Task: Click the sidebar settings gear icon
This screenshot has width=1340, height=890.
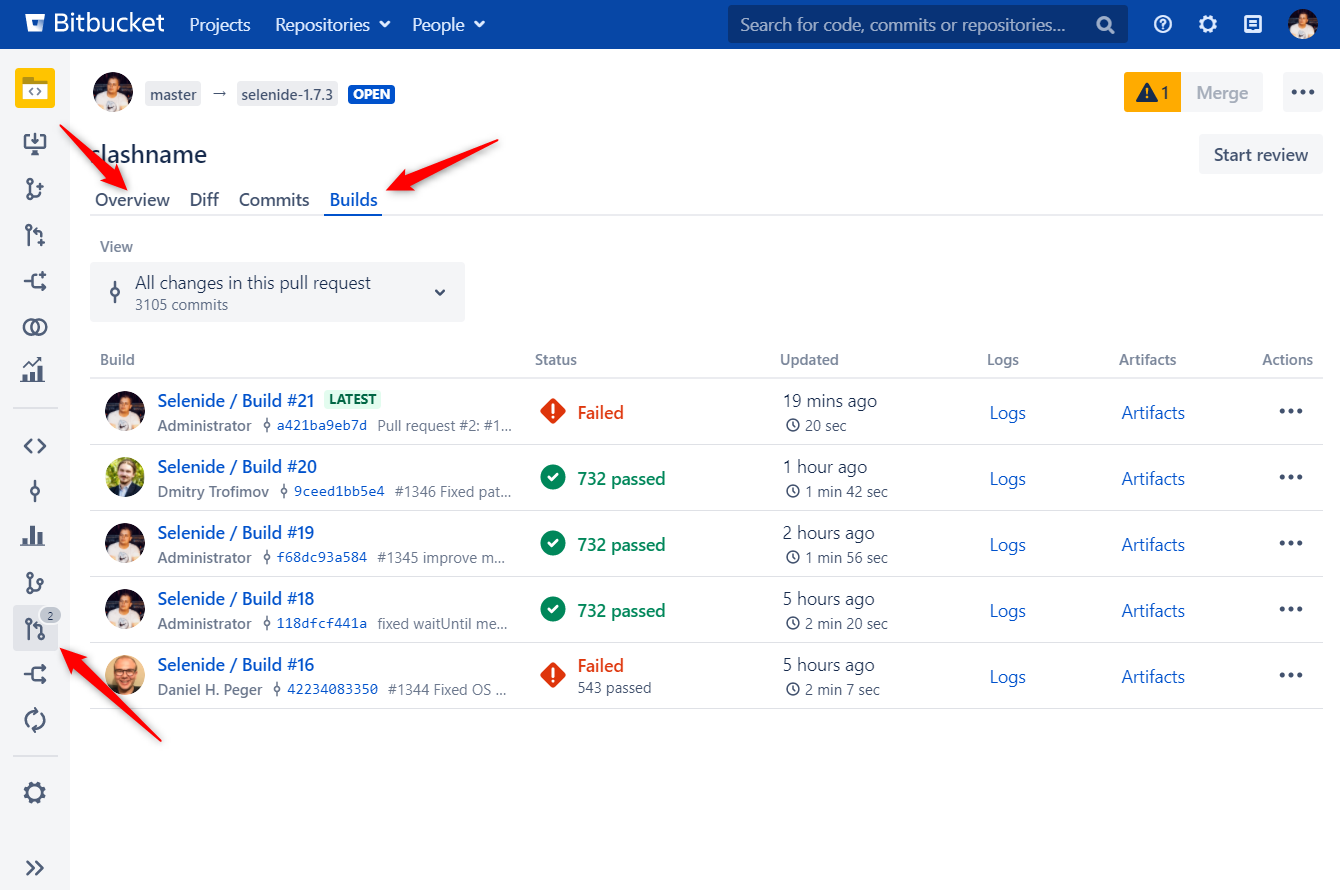Action: (x=35, y=793)
